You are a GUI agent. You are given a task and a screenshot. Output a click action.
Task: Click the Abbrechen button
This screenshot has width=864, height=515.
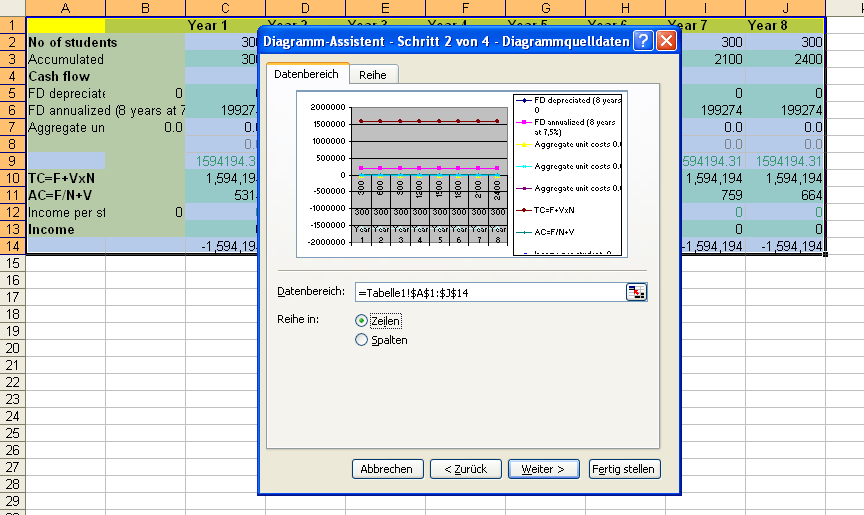coord(387,469)
